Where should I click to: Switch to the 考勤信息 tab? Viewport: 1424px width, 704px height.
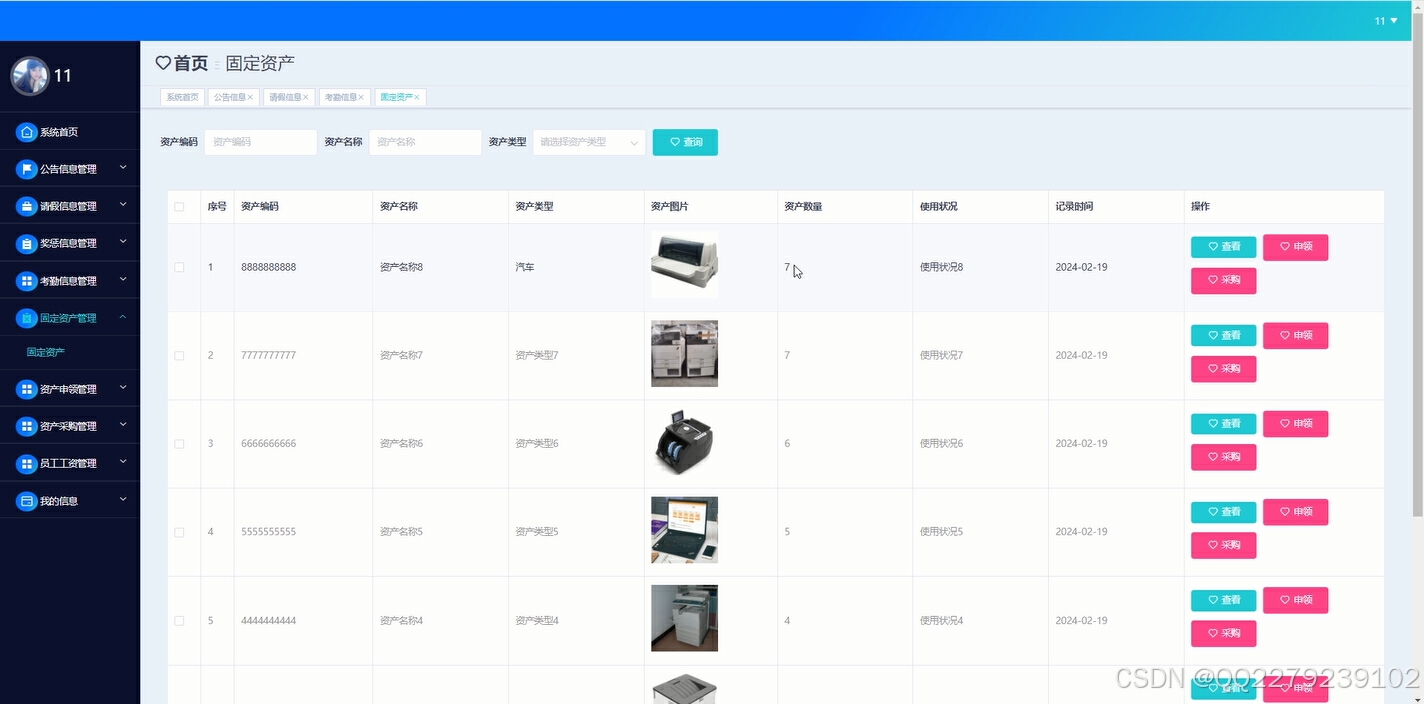click(x=341, y=97)
